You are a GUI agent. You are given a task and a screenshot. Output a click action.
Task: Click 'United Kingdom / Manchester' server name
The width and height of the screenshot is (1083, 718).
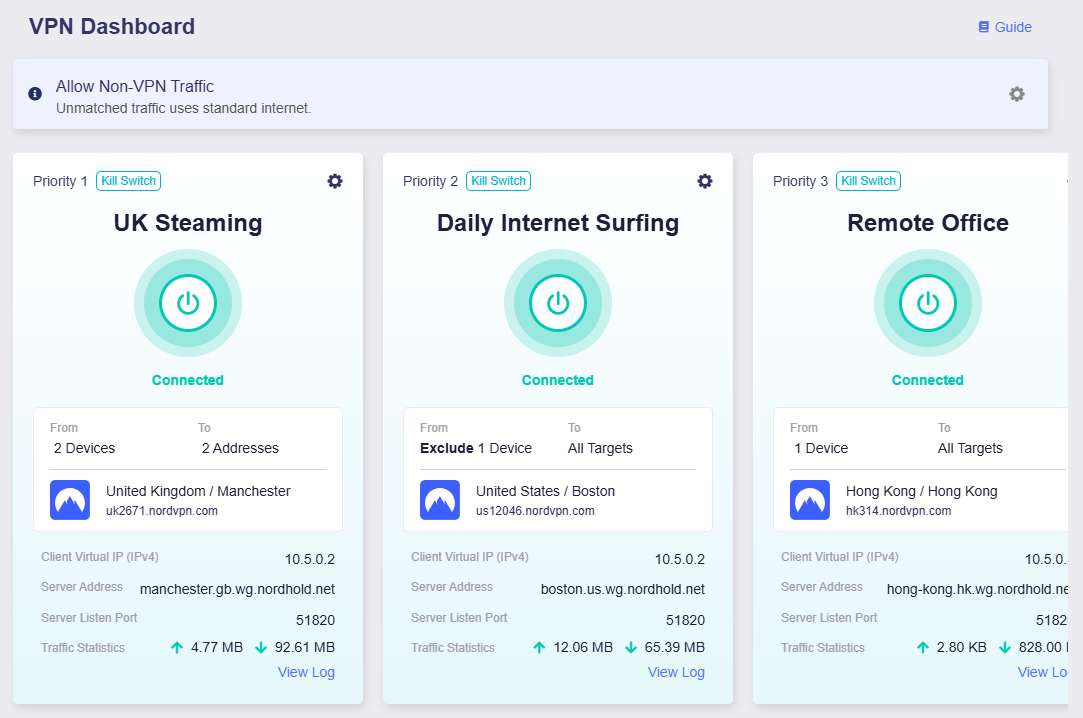[x=198, y=491]
